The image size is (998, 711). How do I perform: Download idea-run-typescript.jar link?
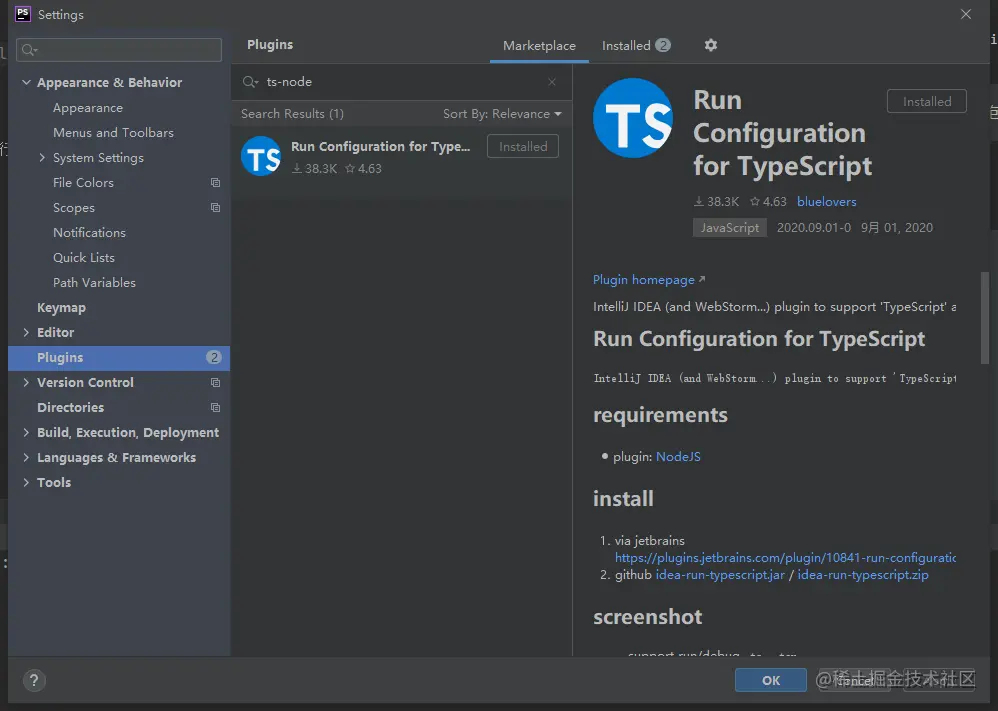720,575
